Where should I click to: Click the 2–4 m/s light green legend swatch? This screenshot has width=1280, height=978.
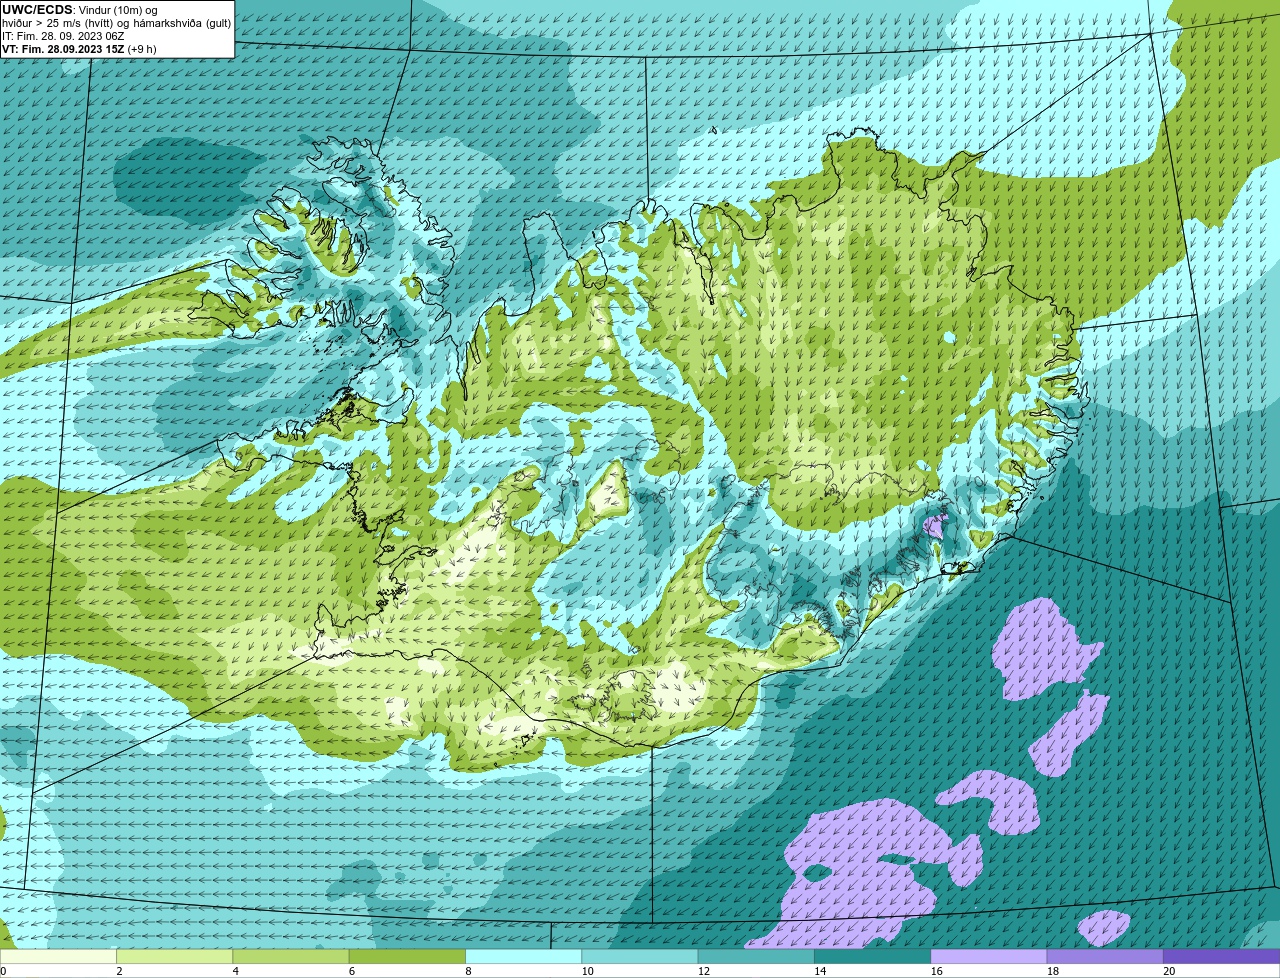point(175,956)
